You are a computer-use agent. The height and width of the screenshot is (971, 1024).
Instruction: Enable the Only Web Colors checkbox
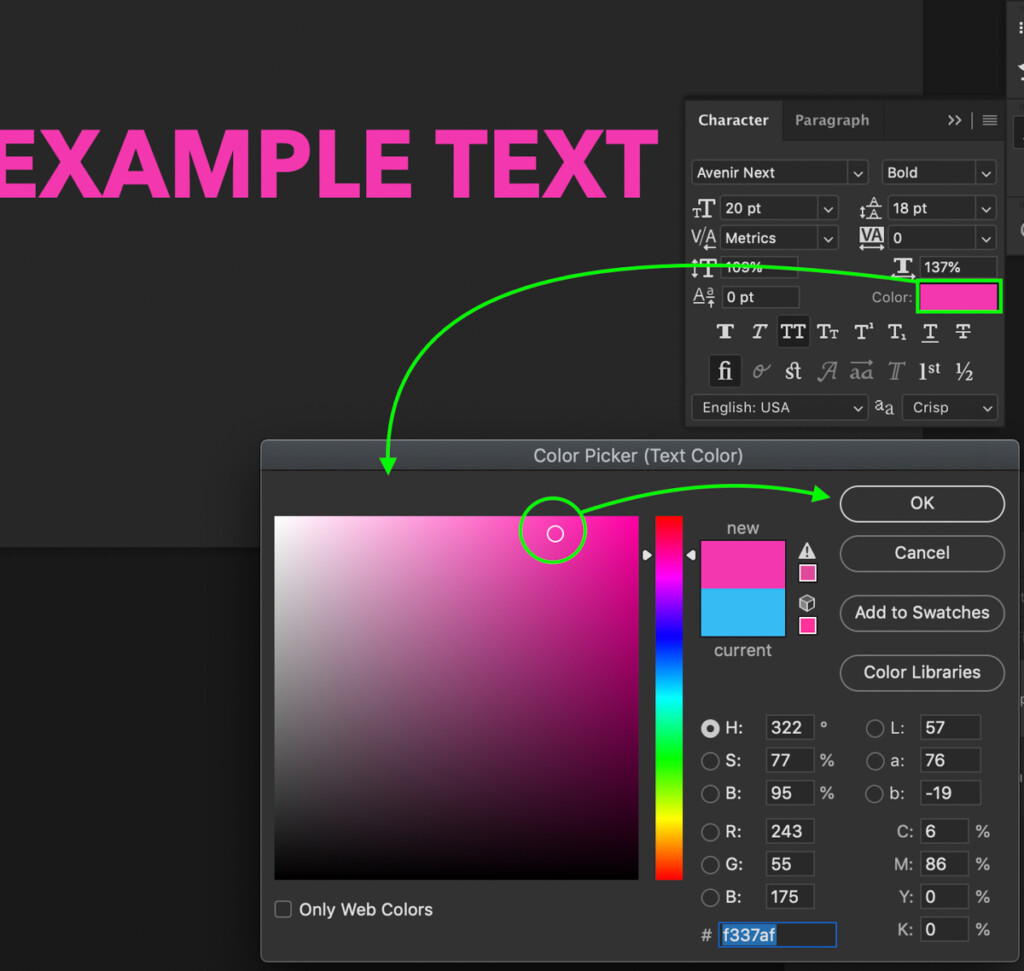(283, 909)
